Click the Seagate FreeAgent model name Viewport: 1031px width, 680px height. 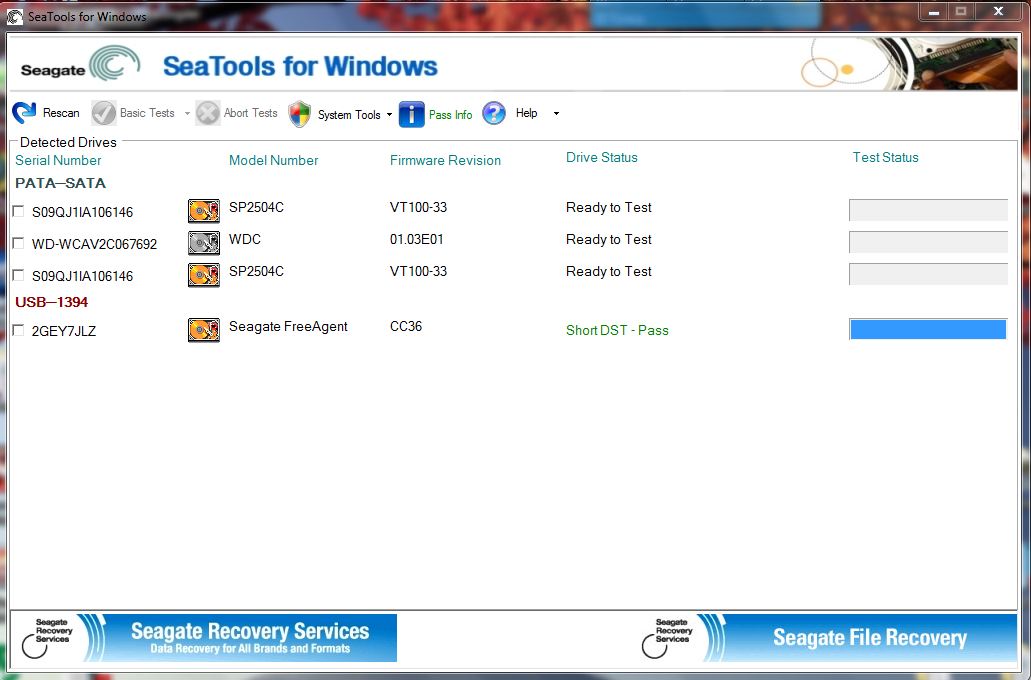tap(288, 326)
